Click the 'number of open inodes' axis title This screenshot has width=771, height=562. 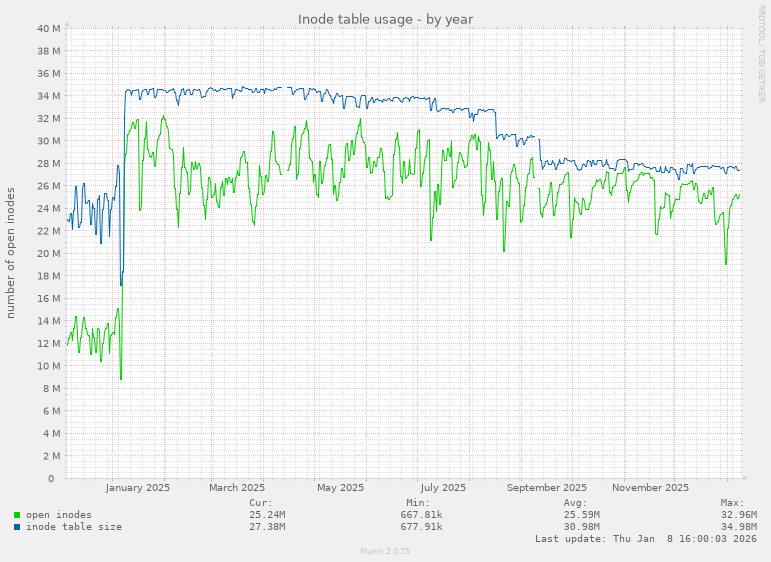click(x=11, y=253)
